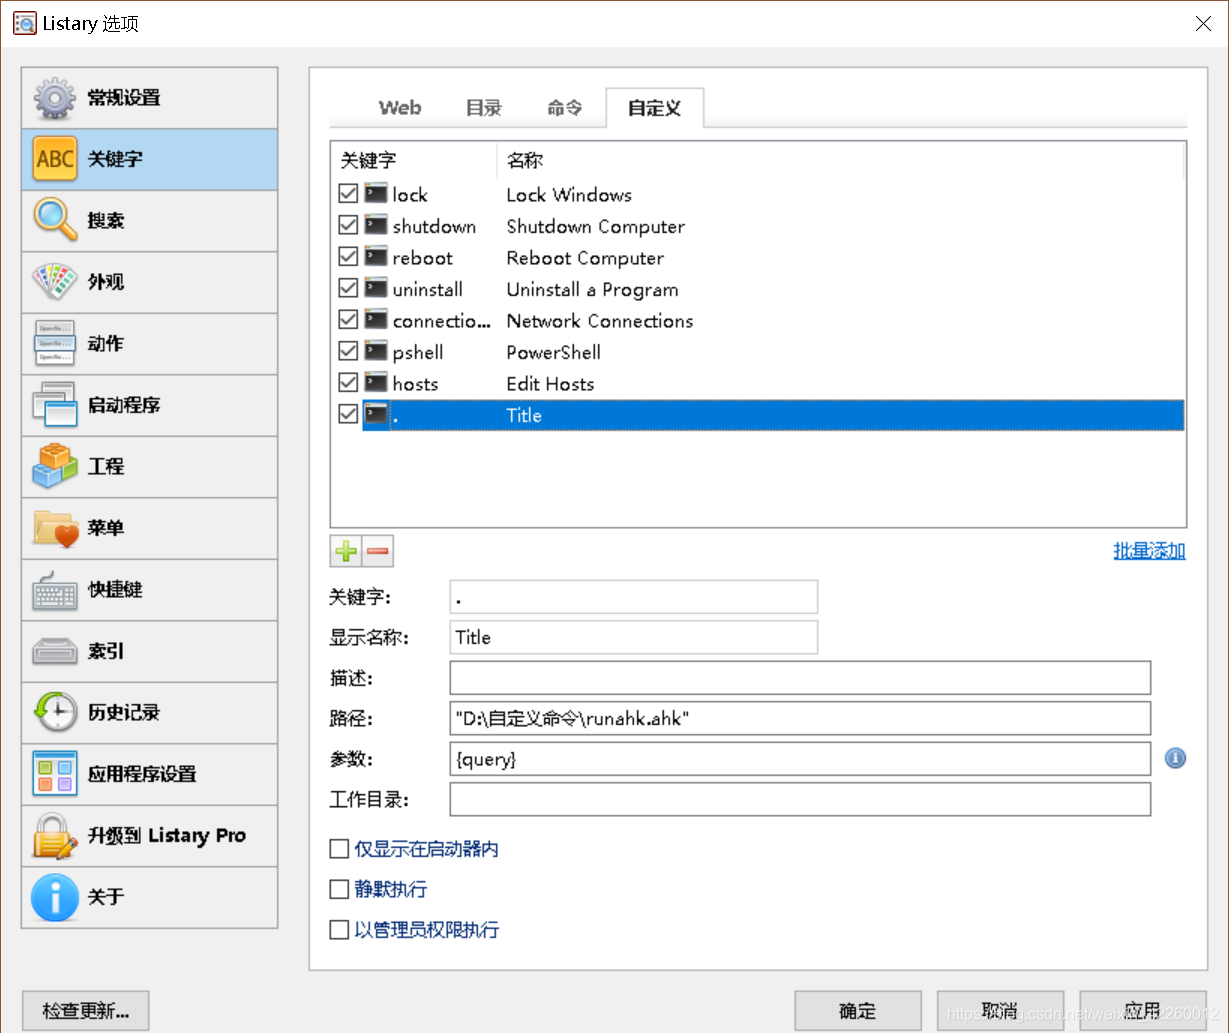Uncheck the shutdown keyword checkbox
Viewport: 1229px width, 1033px height.
(x=348, y=226)
